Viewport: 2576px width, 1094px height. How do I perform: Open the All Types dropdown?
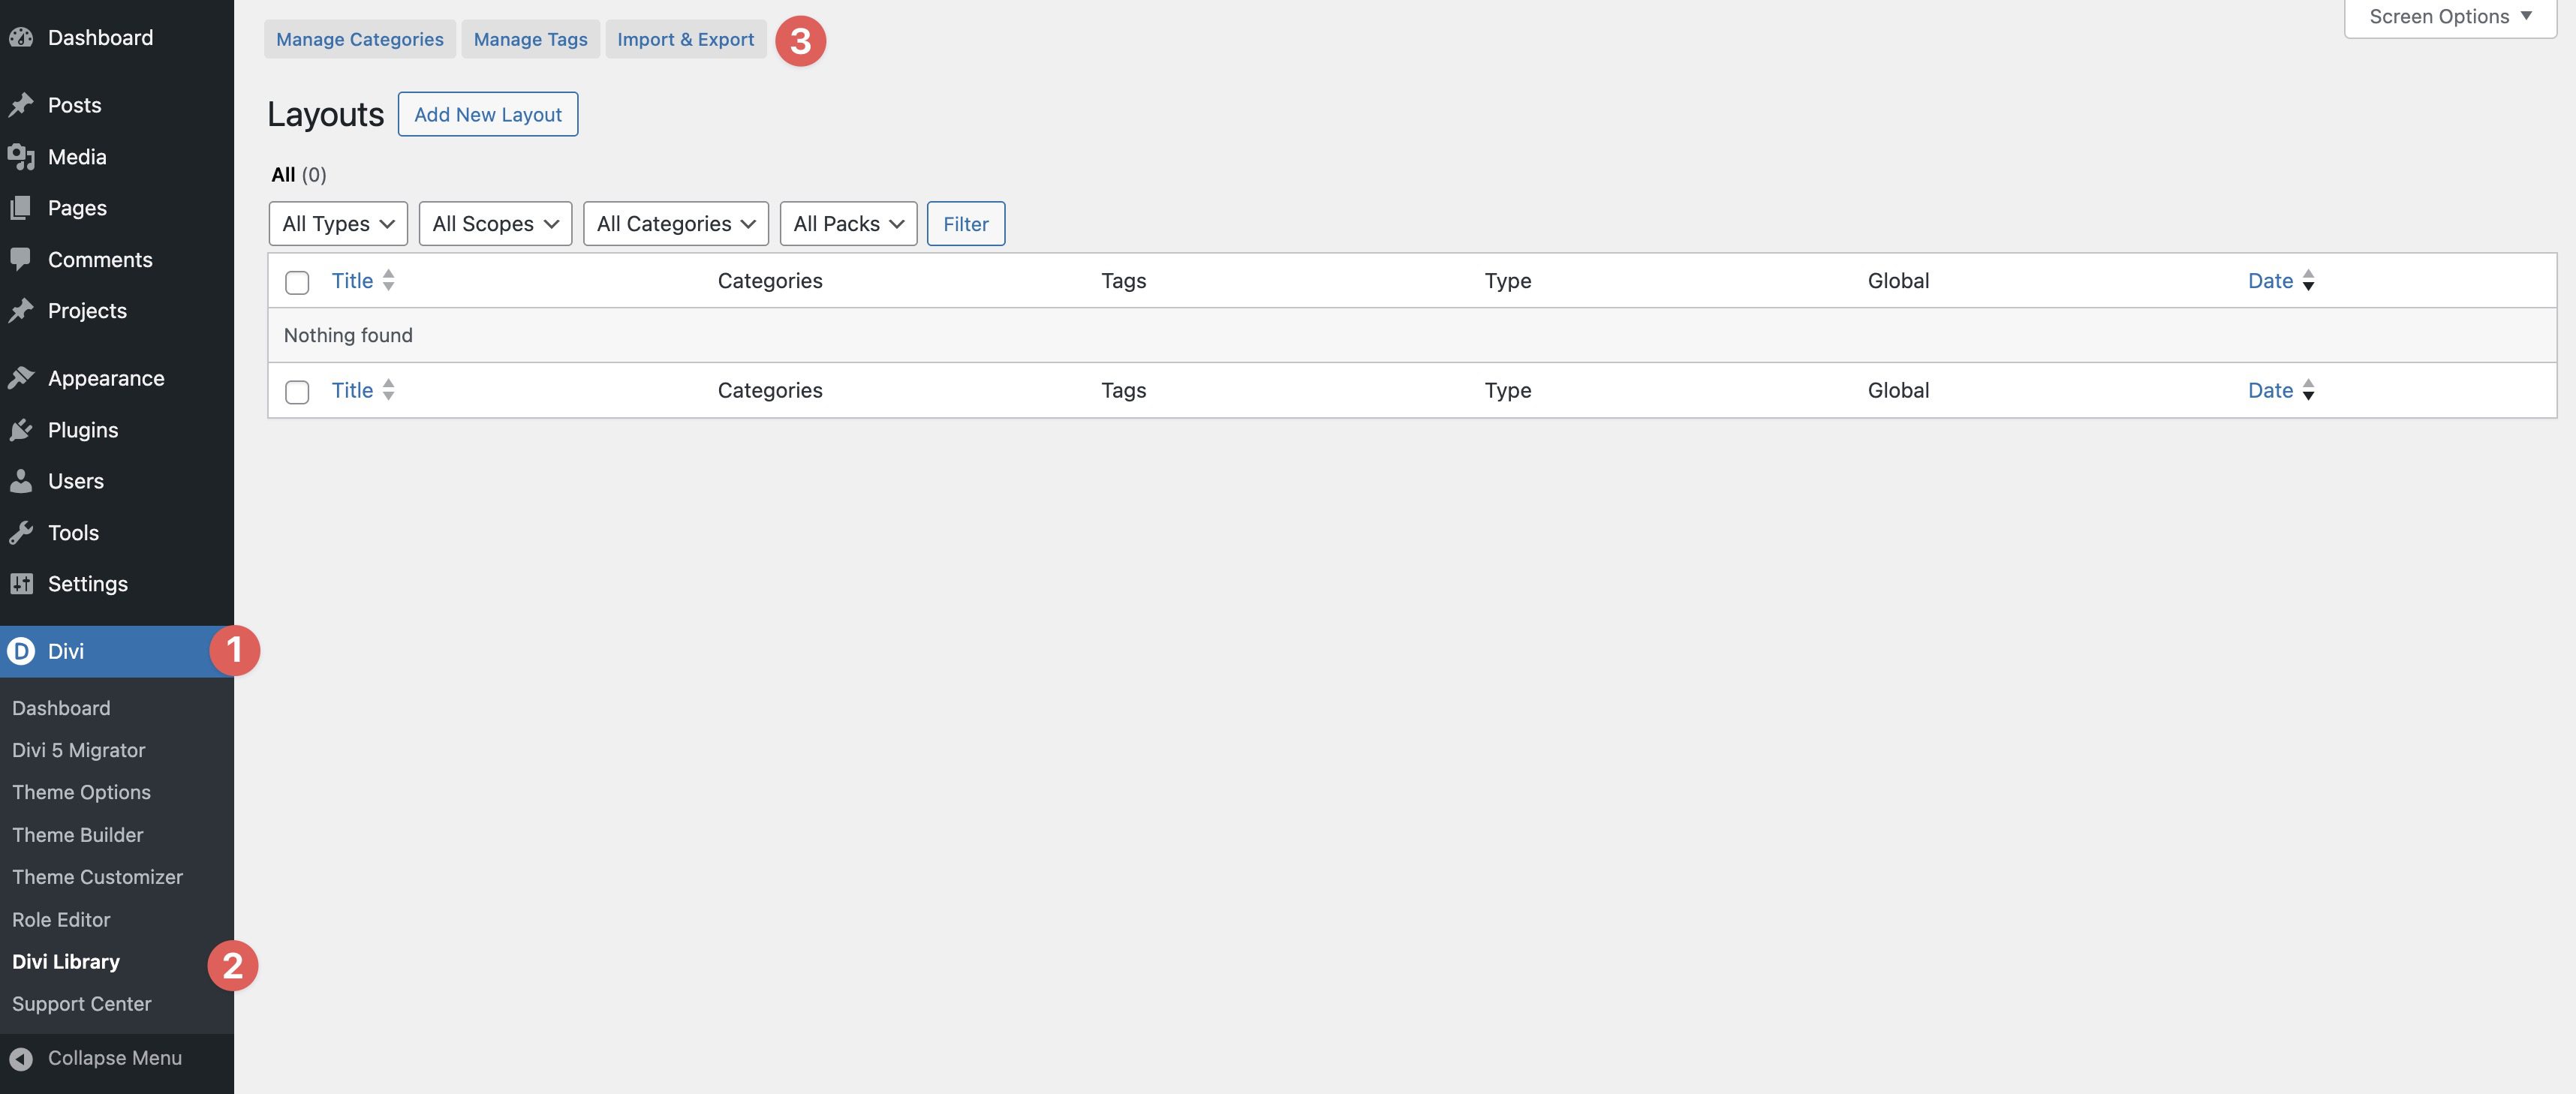pyautogui.click(x=337, y=223)
